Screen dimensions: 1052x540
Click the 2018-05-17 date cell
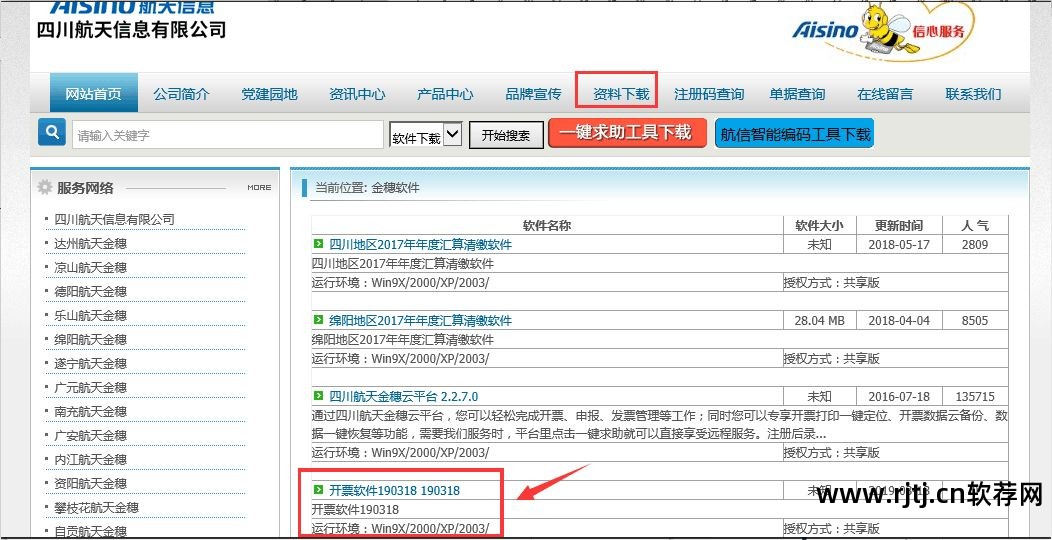(899, 244)
